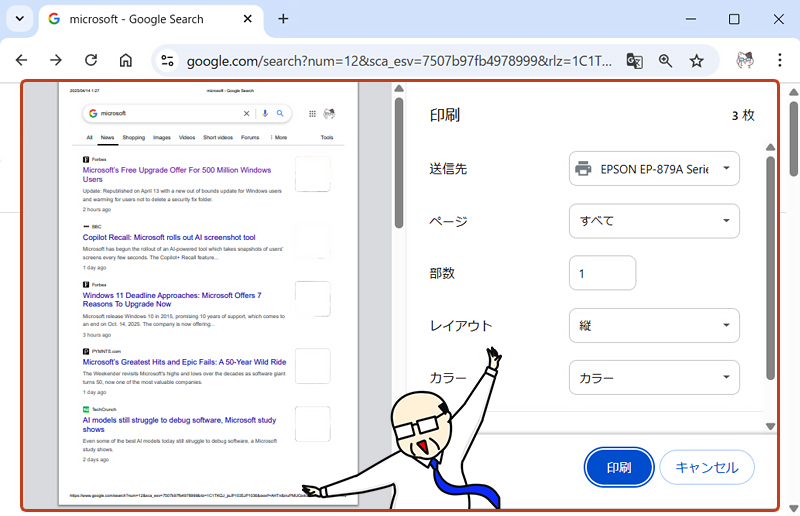The image size is (800, 516).
Task: Reload the current page
Action: (91, 60)
